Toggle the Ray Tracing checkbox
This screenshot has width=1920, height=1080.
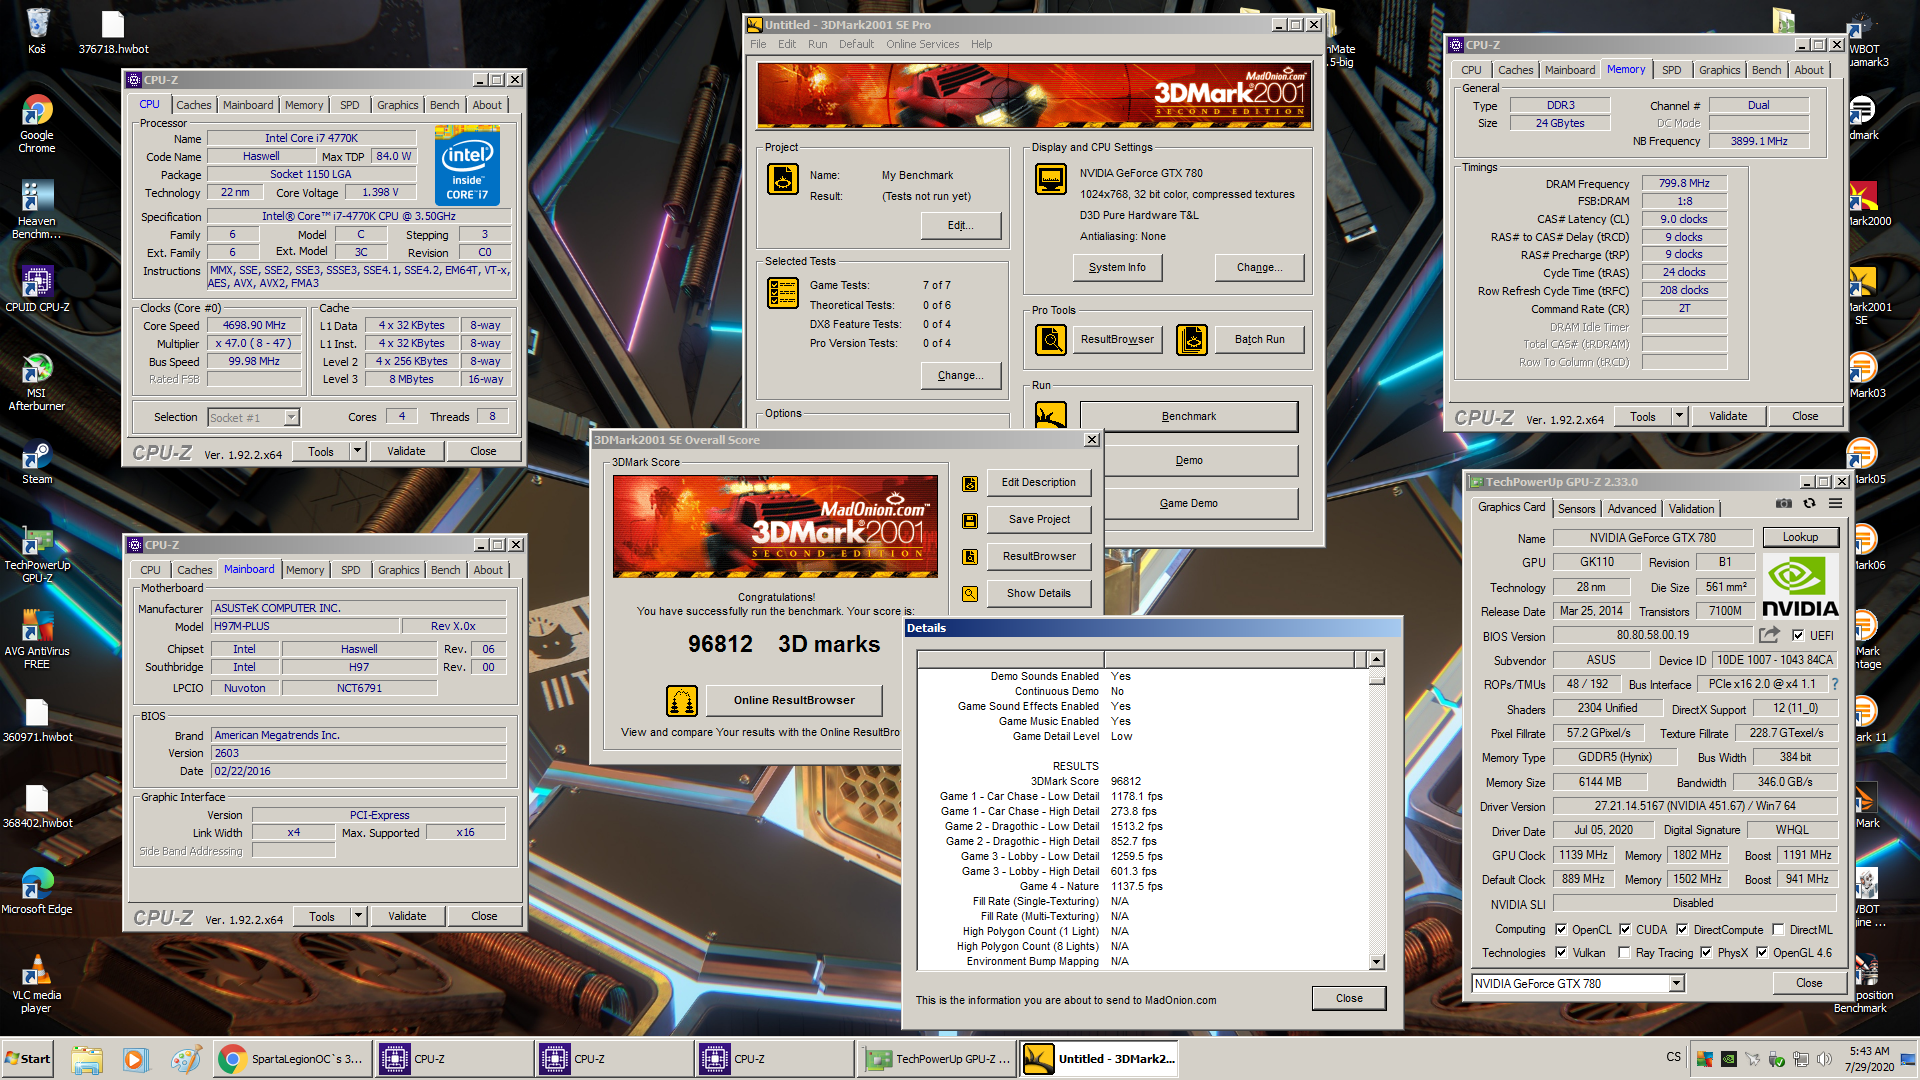[1624, 953]
